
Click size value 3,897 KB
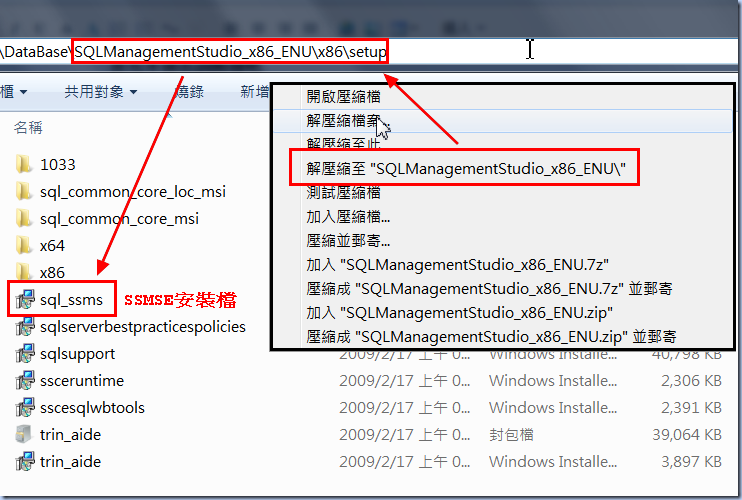[x=691, y=461]
